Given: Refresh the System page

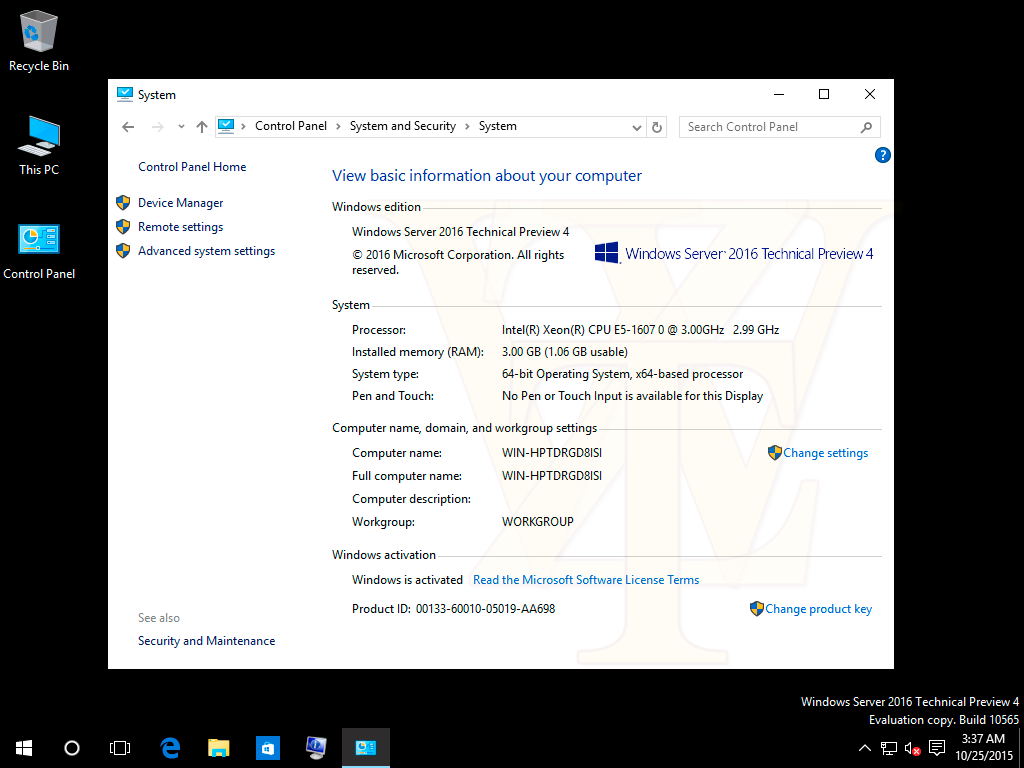Looking at the screenshot, I should tap(656, 127).
